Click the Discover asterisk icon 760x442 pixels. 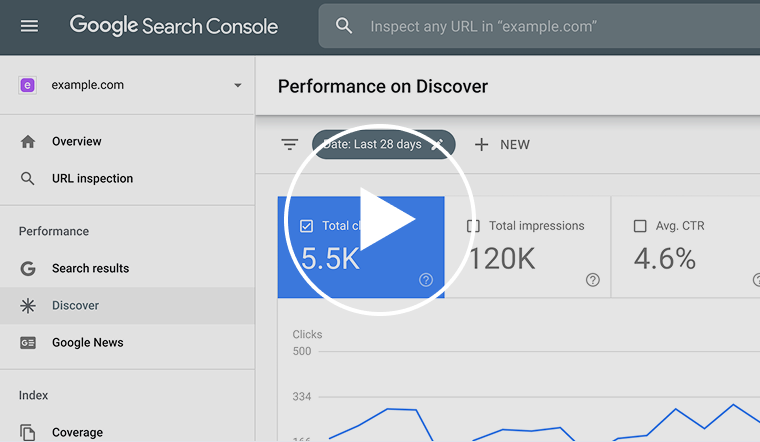pos(28,305)
